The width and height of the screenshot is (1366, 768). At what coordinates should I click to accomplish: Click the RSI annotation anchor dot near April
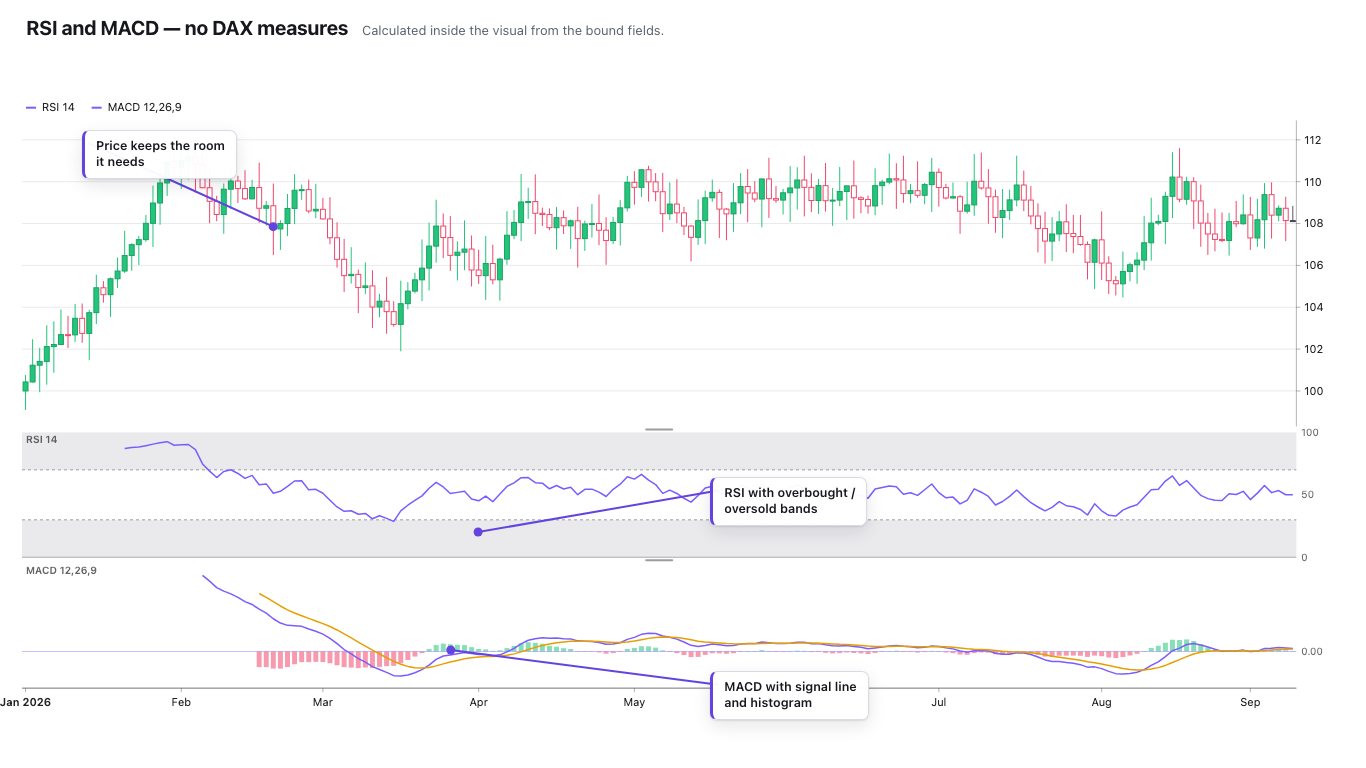pos(478,532)
